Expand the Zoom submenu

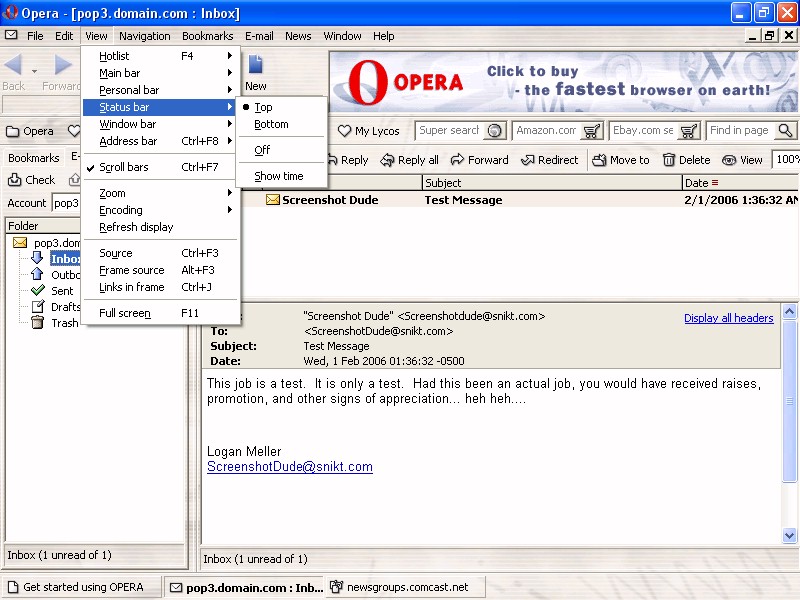click(112, 193)
